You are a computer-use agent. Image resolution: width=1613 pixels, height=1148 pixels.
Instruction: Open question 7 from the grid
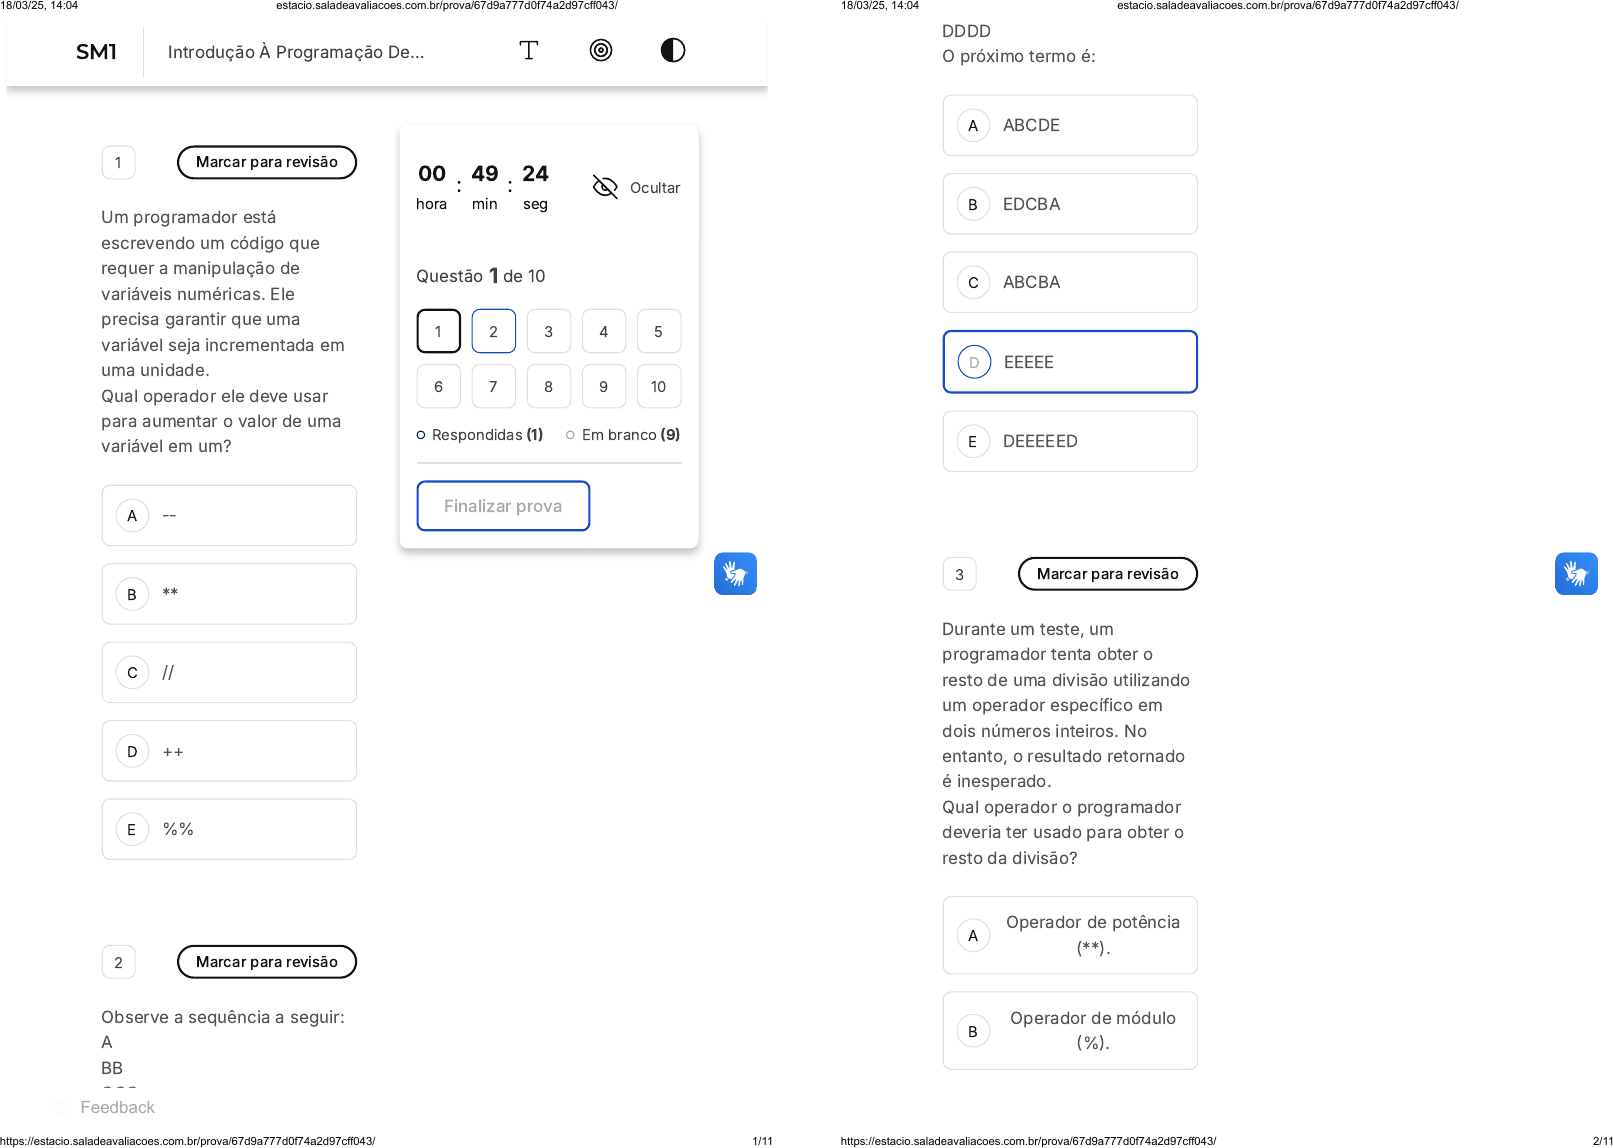pos(493,387)
